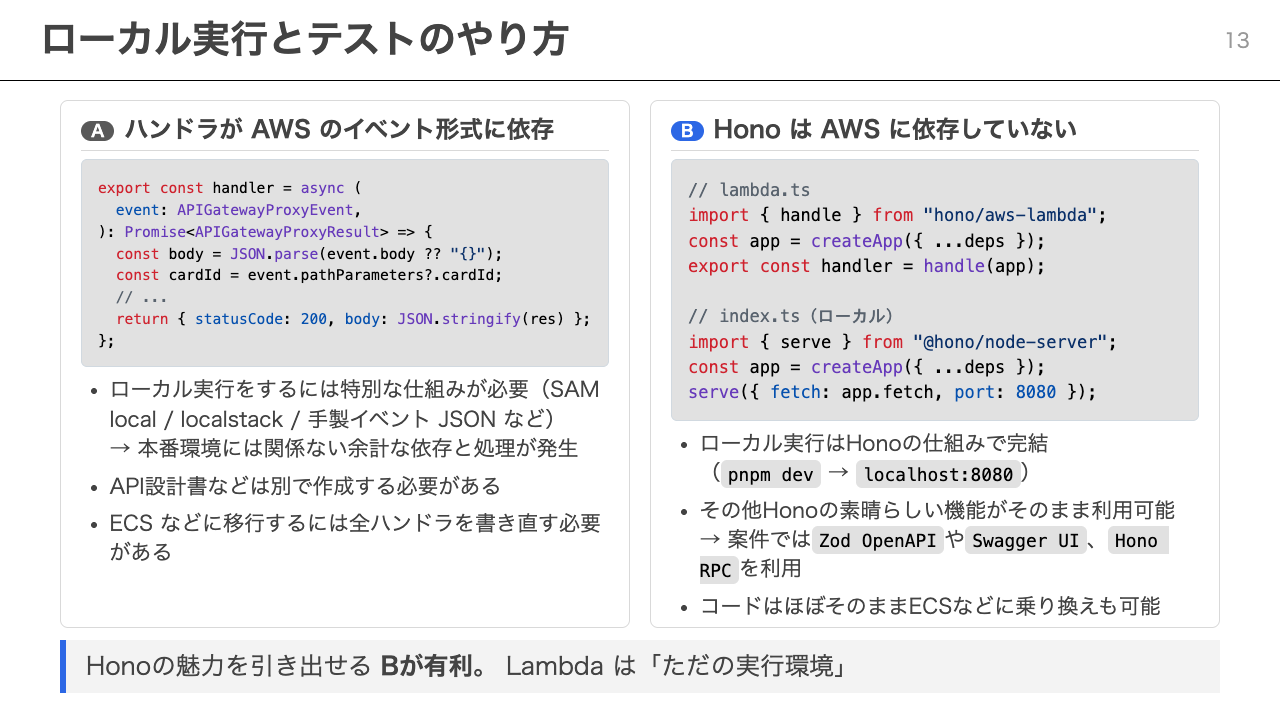Click the blue accent bar of conclusion box
Screen dimensions: 1280x720
63,666
